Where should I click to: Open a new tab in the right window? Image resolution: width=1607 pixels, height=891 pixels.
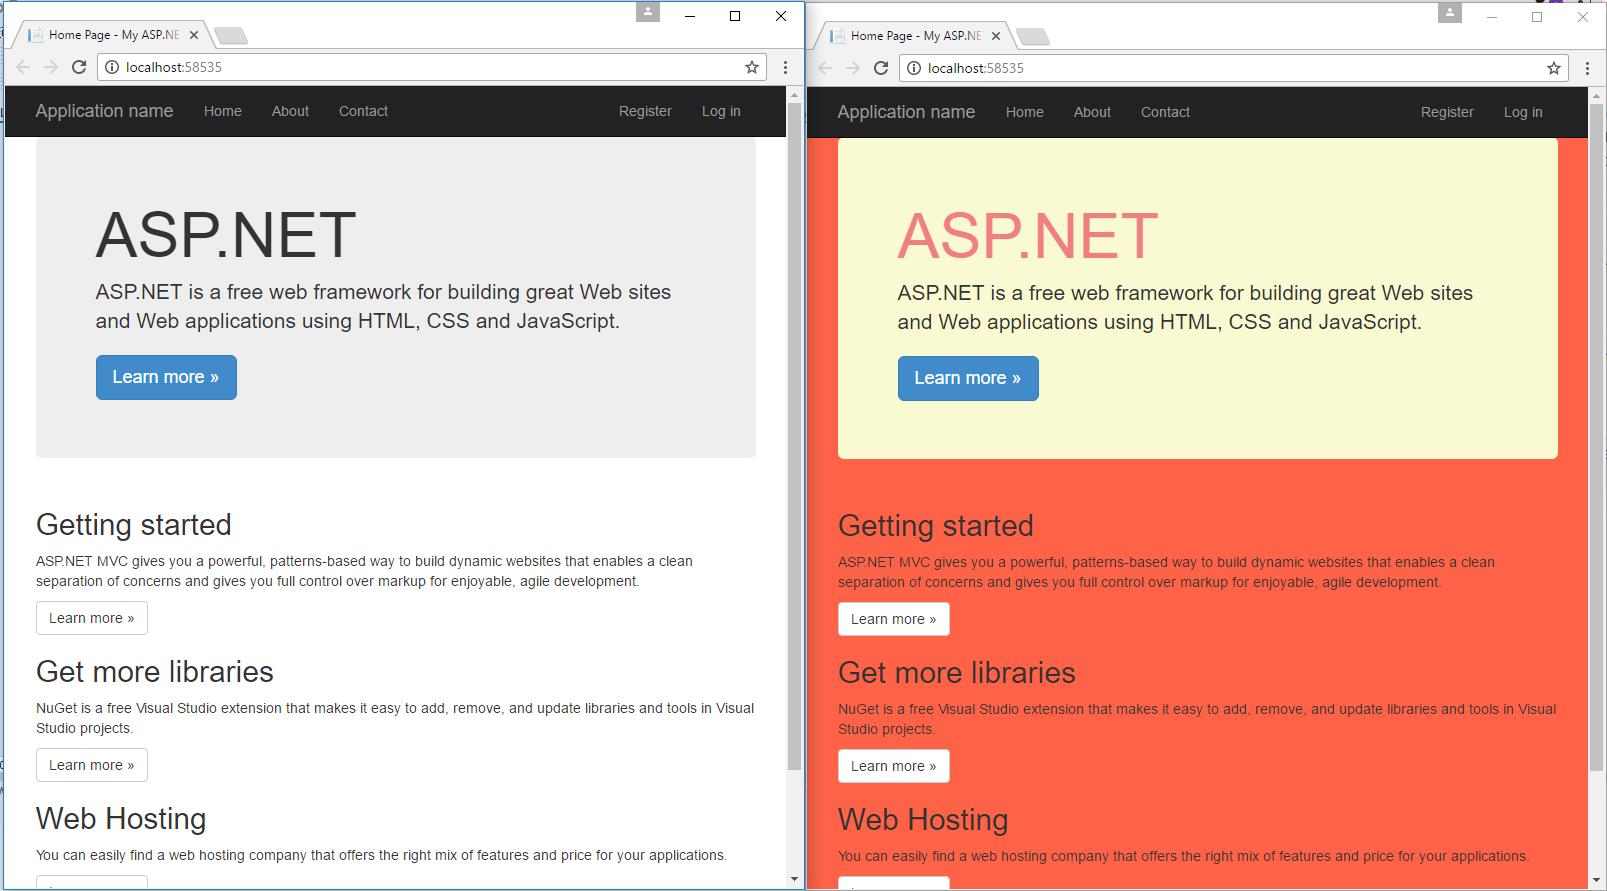click(x=1033, y=37)
